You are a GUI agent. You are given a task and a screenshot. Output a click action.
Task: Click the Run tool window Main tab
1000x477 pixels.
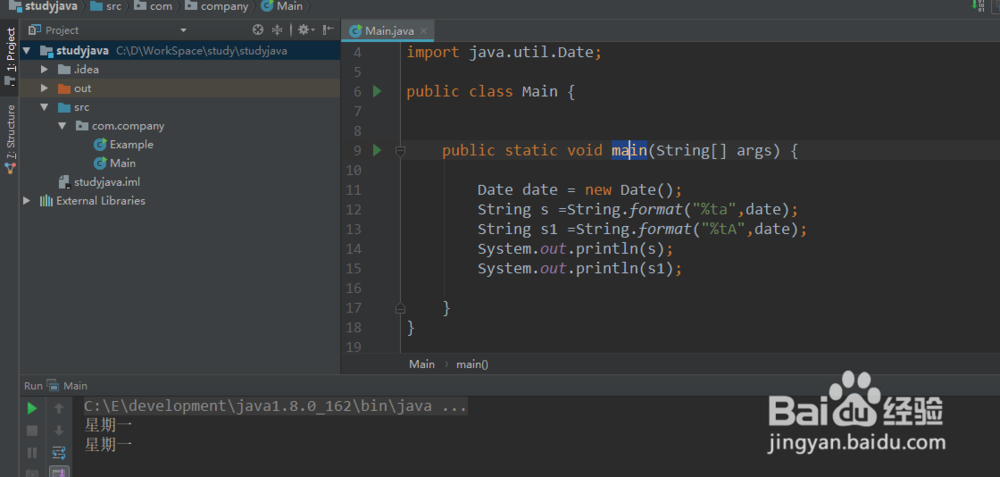68,386
